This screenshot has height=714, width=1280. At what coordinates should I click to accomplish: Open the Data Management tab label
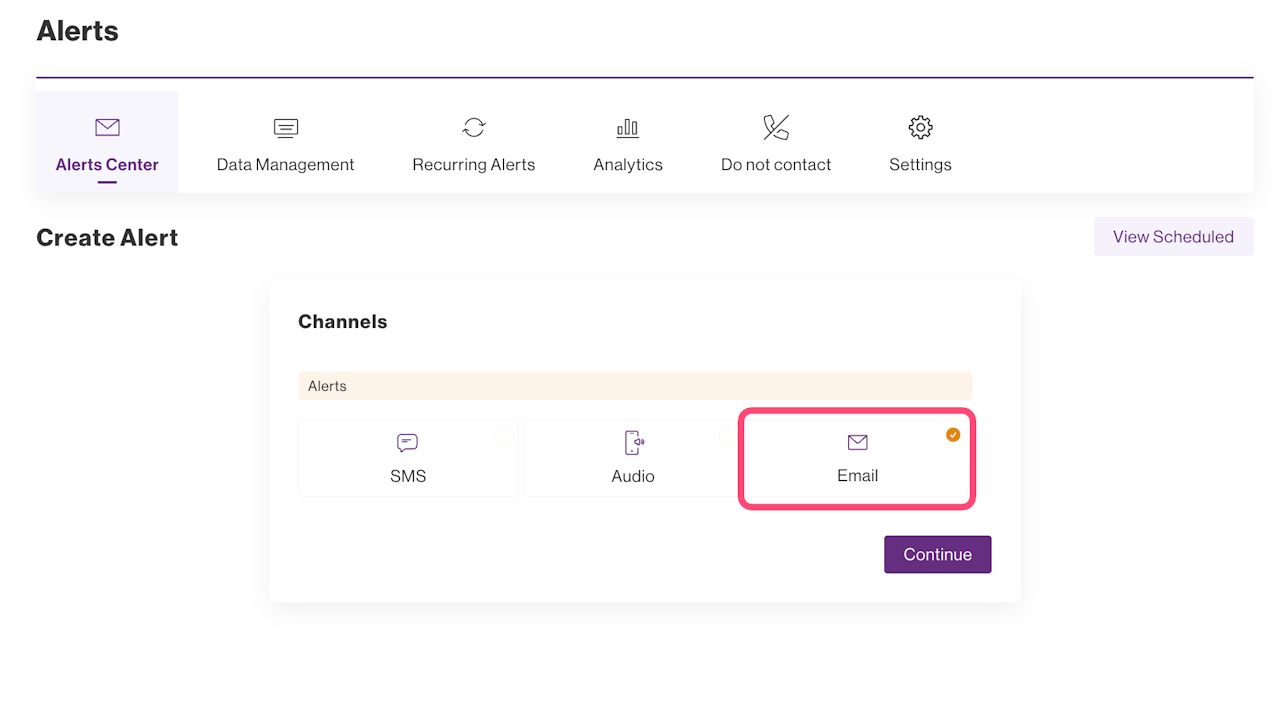(x=286, y=165)
